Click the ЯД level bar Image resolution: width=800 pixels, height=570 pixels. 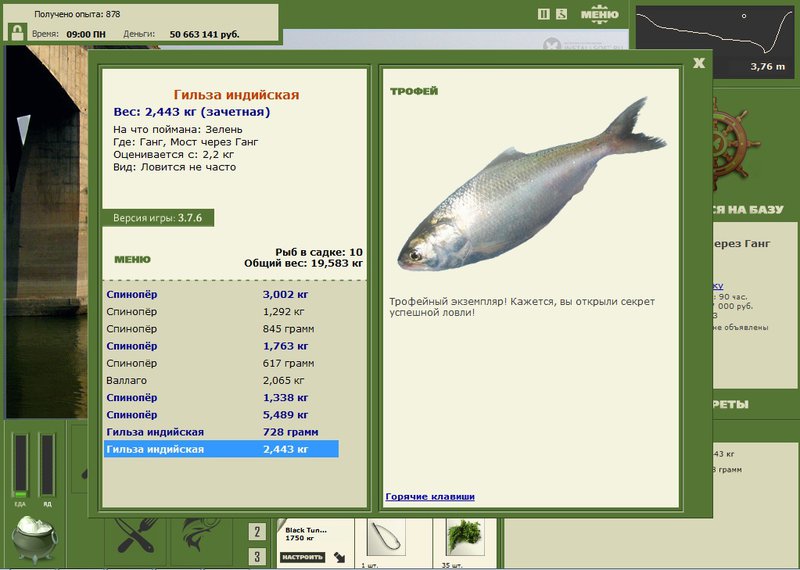(x=47, y=465)
